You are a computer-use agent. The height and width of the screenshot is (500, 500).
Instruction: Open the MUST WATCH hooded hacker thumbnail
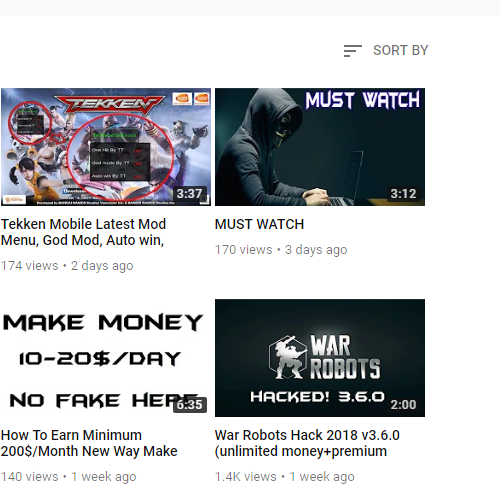pyautogui.click(x=320, y=147)
